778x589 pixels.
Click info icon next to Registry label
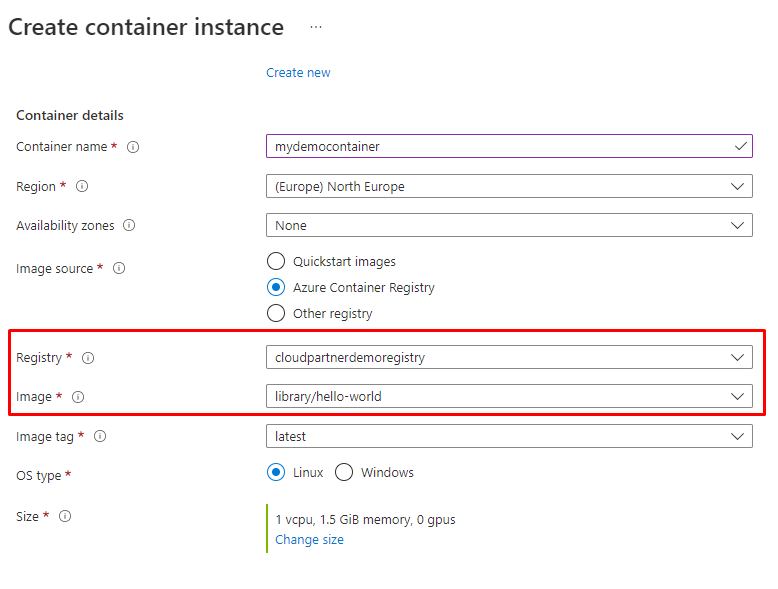(x=89, y=358)
